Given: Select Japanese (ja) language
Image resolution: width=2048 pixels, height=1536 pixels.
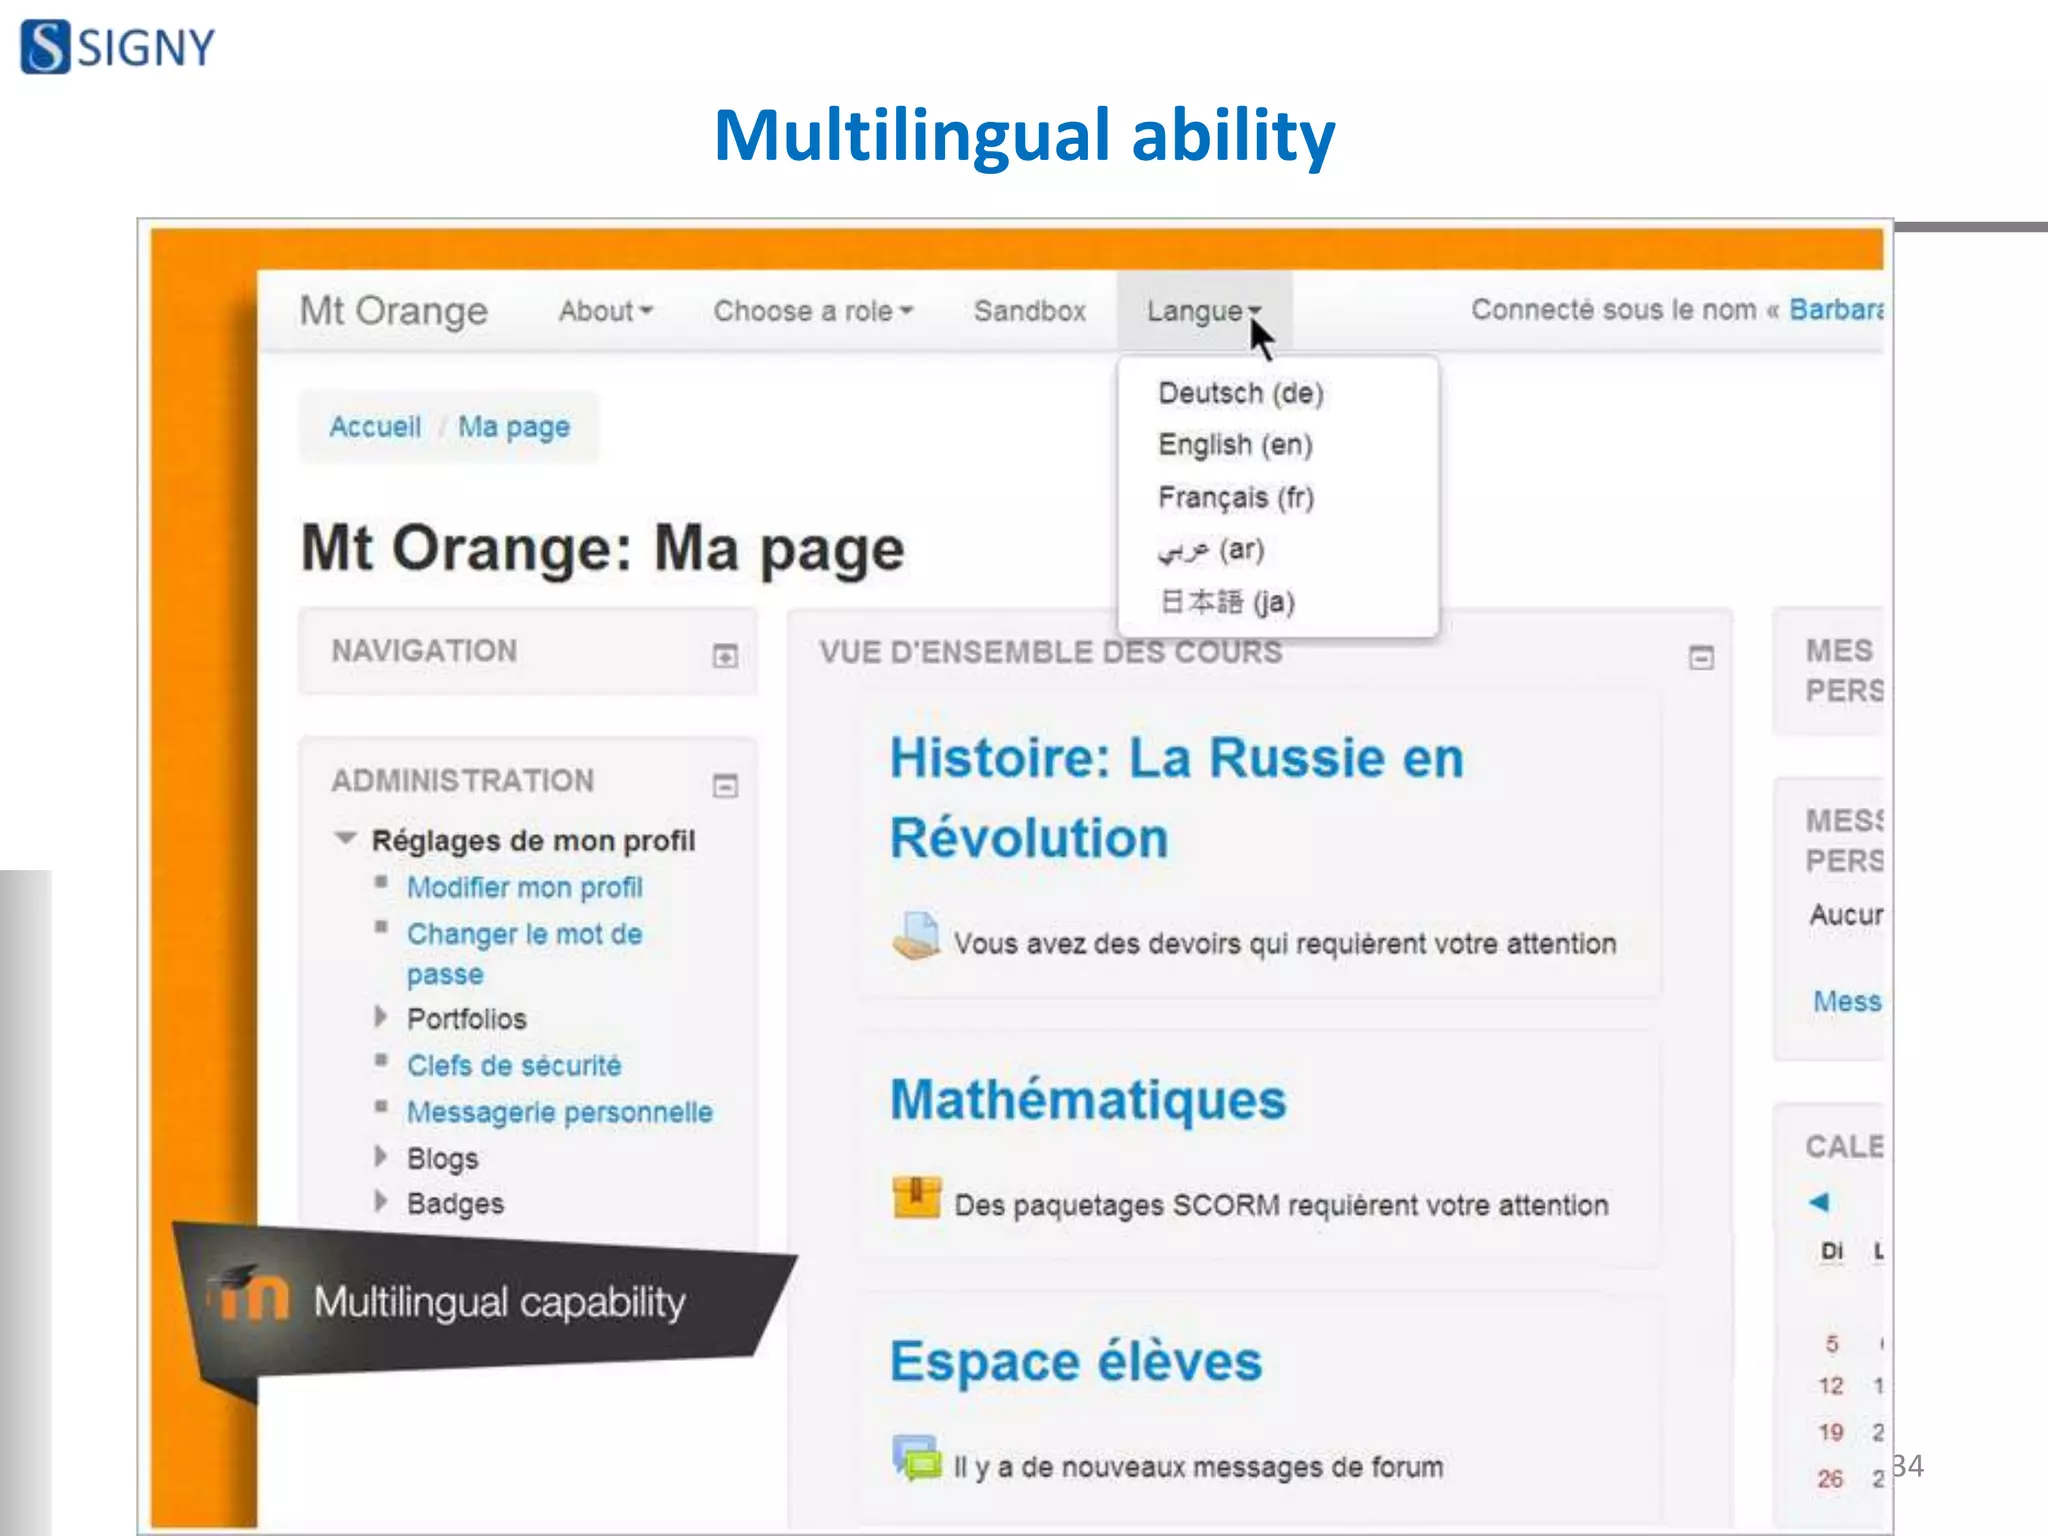Looking at the screenshot, I should (1227, 602).
